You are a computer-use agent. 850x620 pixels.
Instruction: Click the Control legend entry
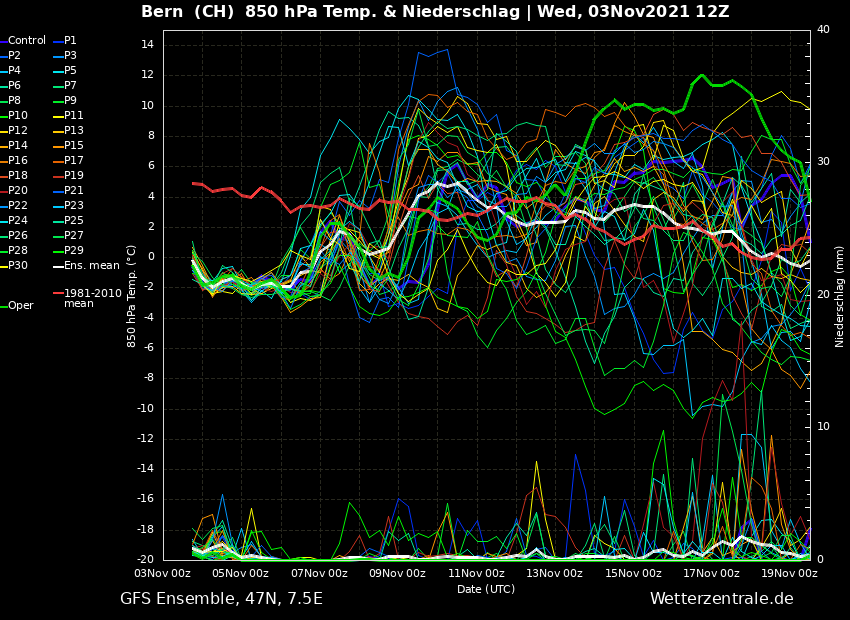(27, 41)
